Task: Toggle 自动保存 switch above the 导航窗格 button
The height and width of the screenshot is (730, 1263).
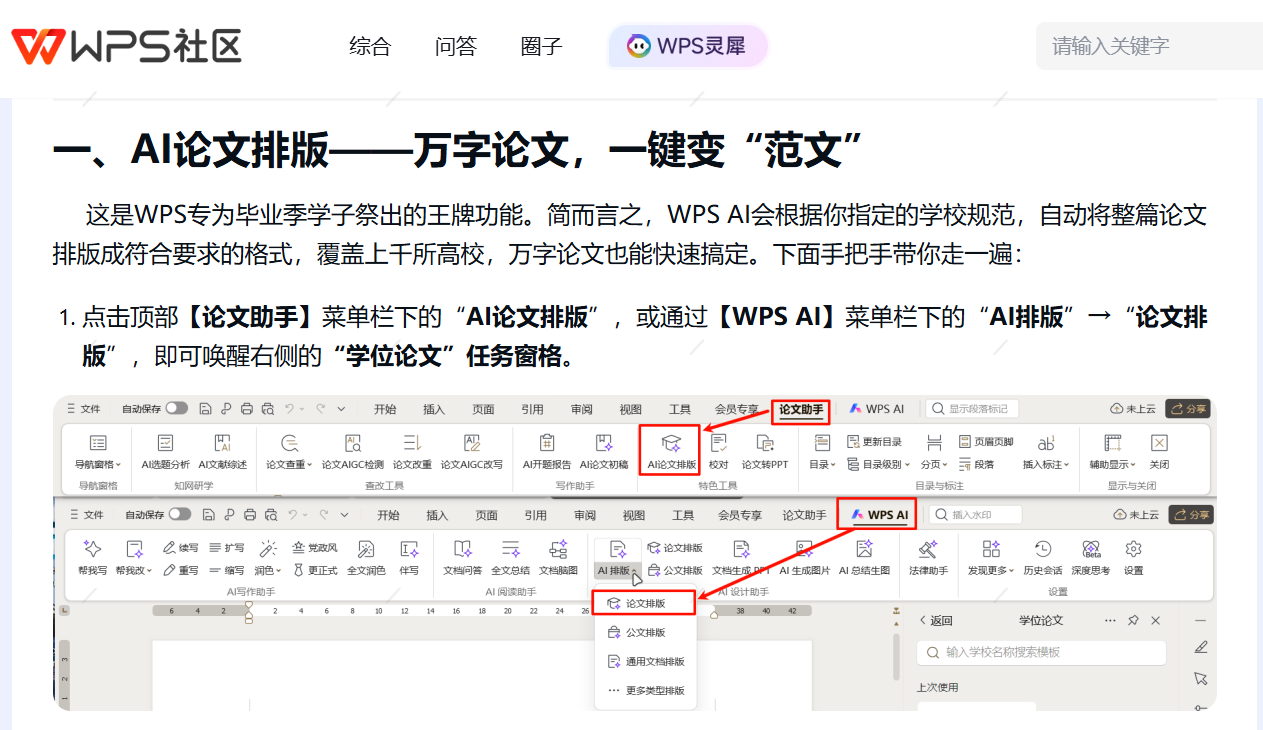Action: [x=177, y=408]
